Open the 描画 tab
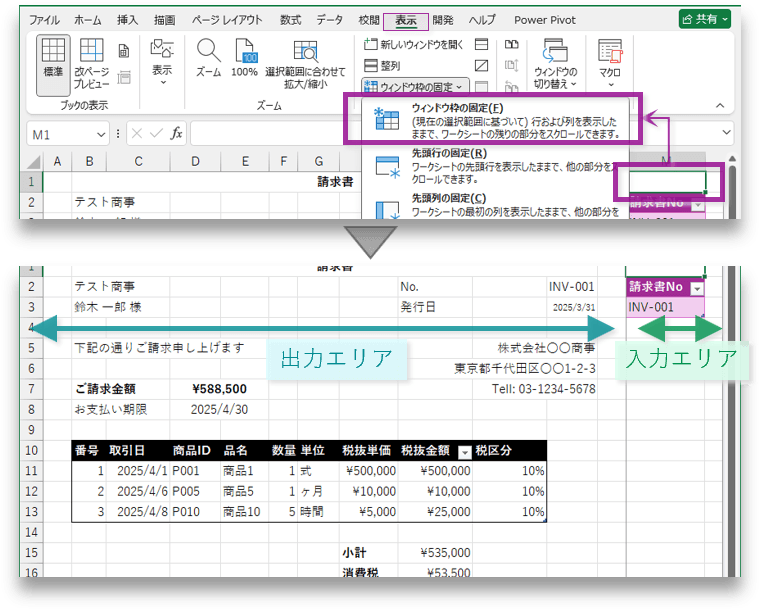Image resolution: width=761 pixels, height=610 pixels. click(x=164, y=20)
